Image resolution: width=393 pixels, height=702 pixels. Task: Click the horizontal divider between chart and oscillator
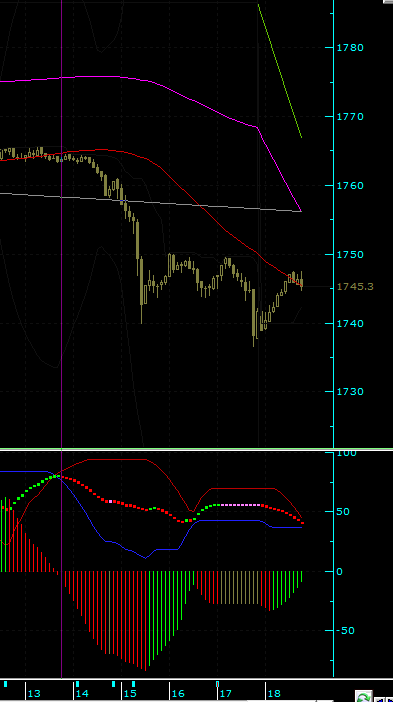pyautogui.click(x=196, y=449)
